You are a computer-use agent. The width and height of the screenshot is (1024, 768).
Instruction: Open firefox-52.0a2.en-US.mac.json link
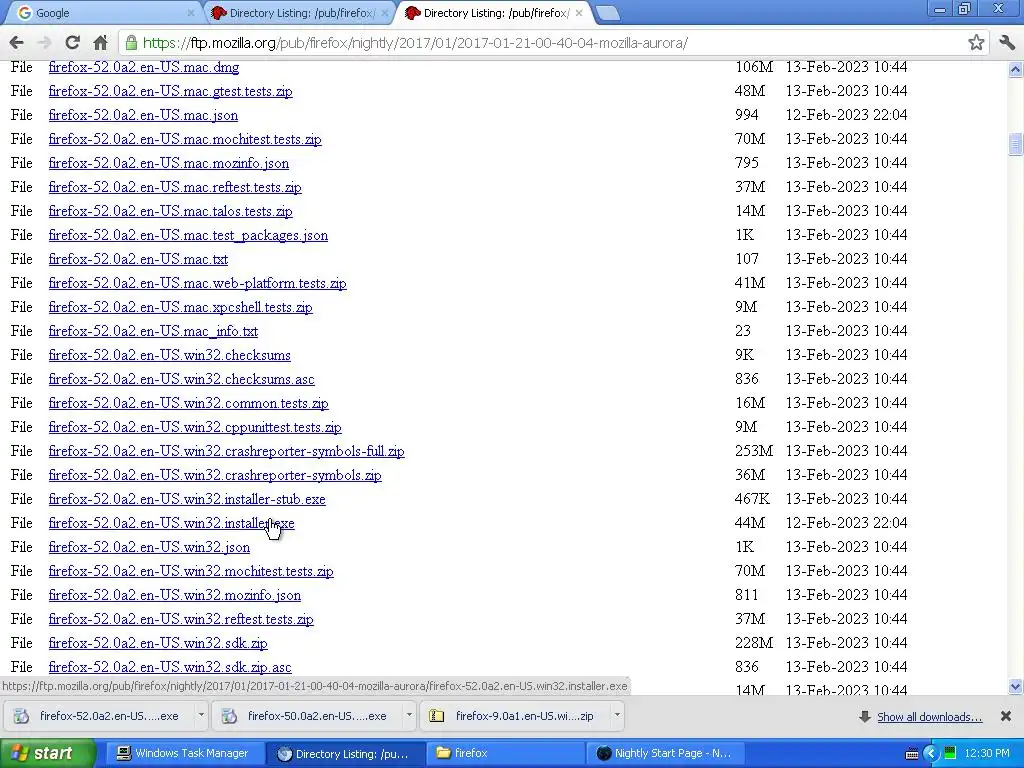pos(143,115)
